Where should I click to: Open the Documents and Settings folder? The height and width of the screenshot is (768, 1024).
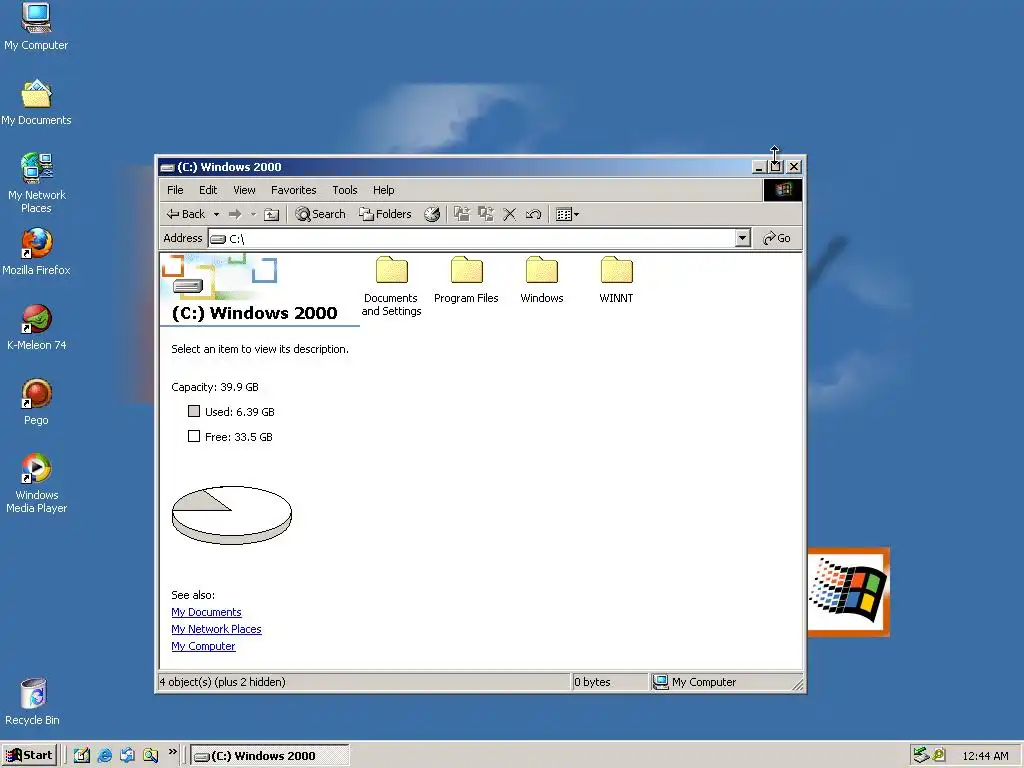tap(391, 287)
